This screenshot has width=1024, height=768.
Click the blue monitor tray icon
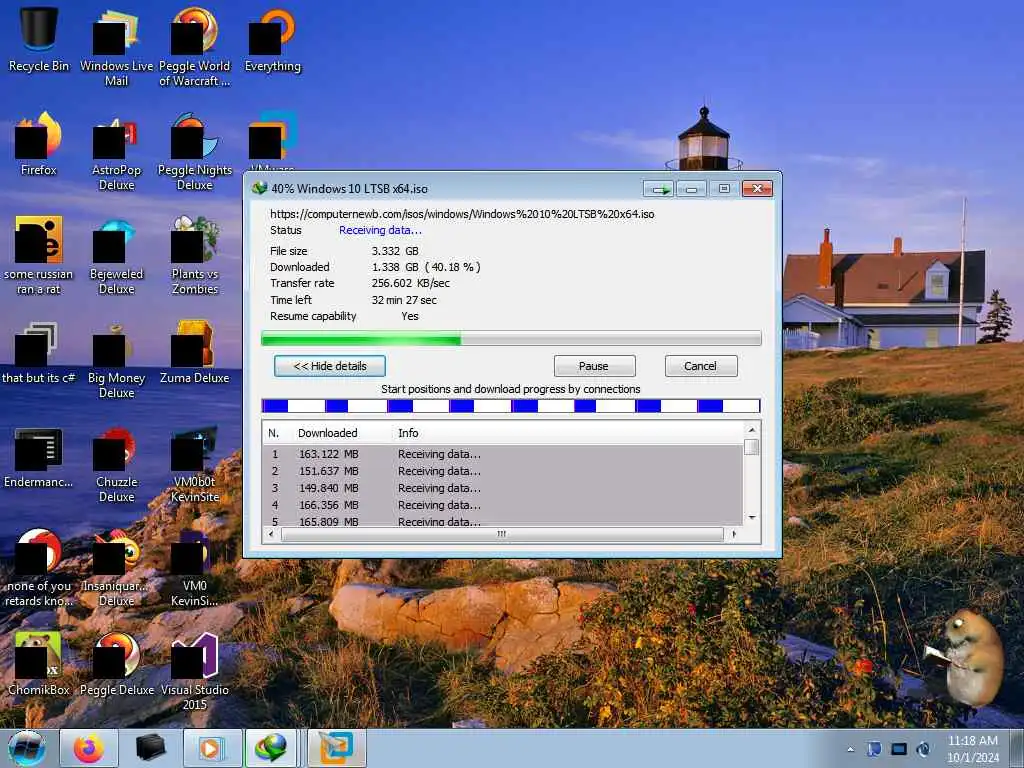(x=899, y=749)
